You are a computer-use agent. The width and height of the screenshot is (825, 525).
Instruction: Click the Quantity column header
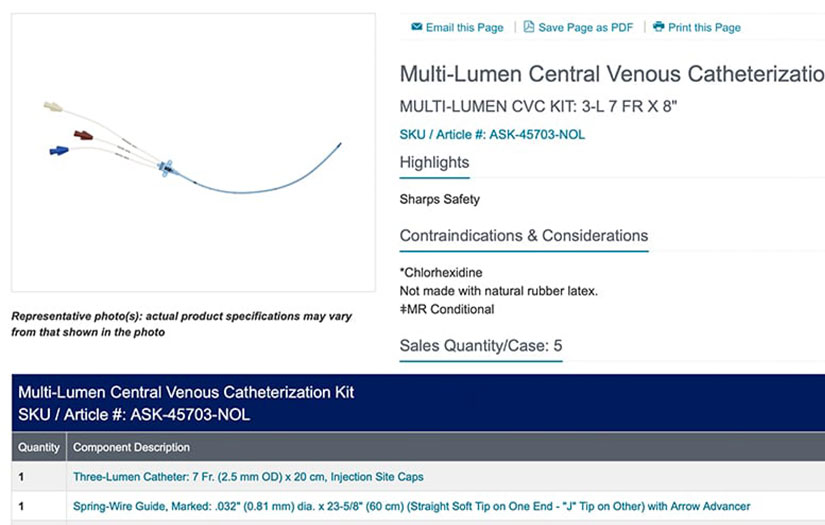pyautogui.click(x=39, y=447)
